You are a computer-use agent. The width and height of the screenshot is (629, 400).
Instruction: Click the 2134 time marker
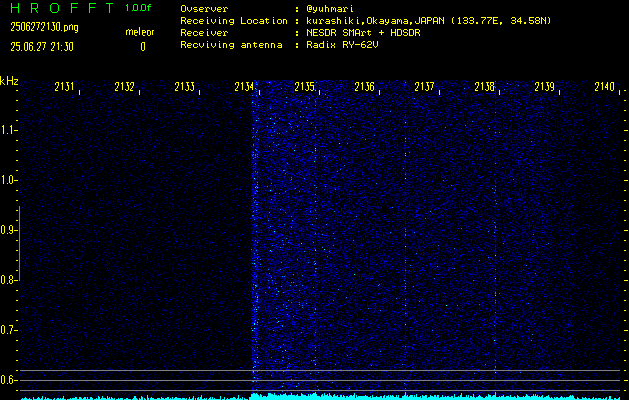(x=244, y=87)
